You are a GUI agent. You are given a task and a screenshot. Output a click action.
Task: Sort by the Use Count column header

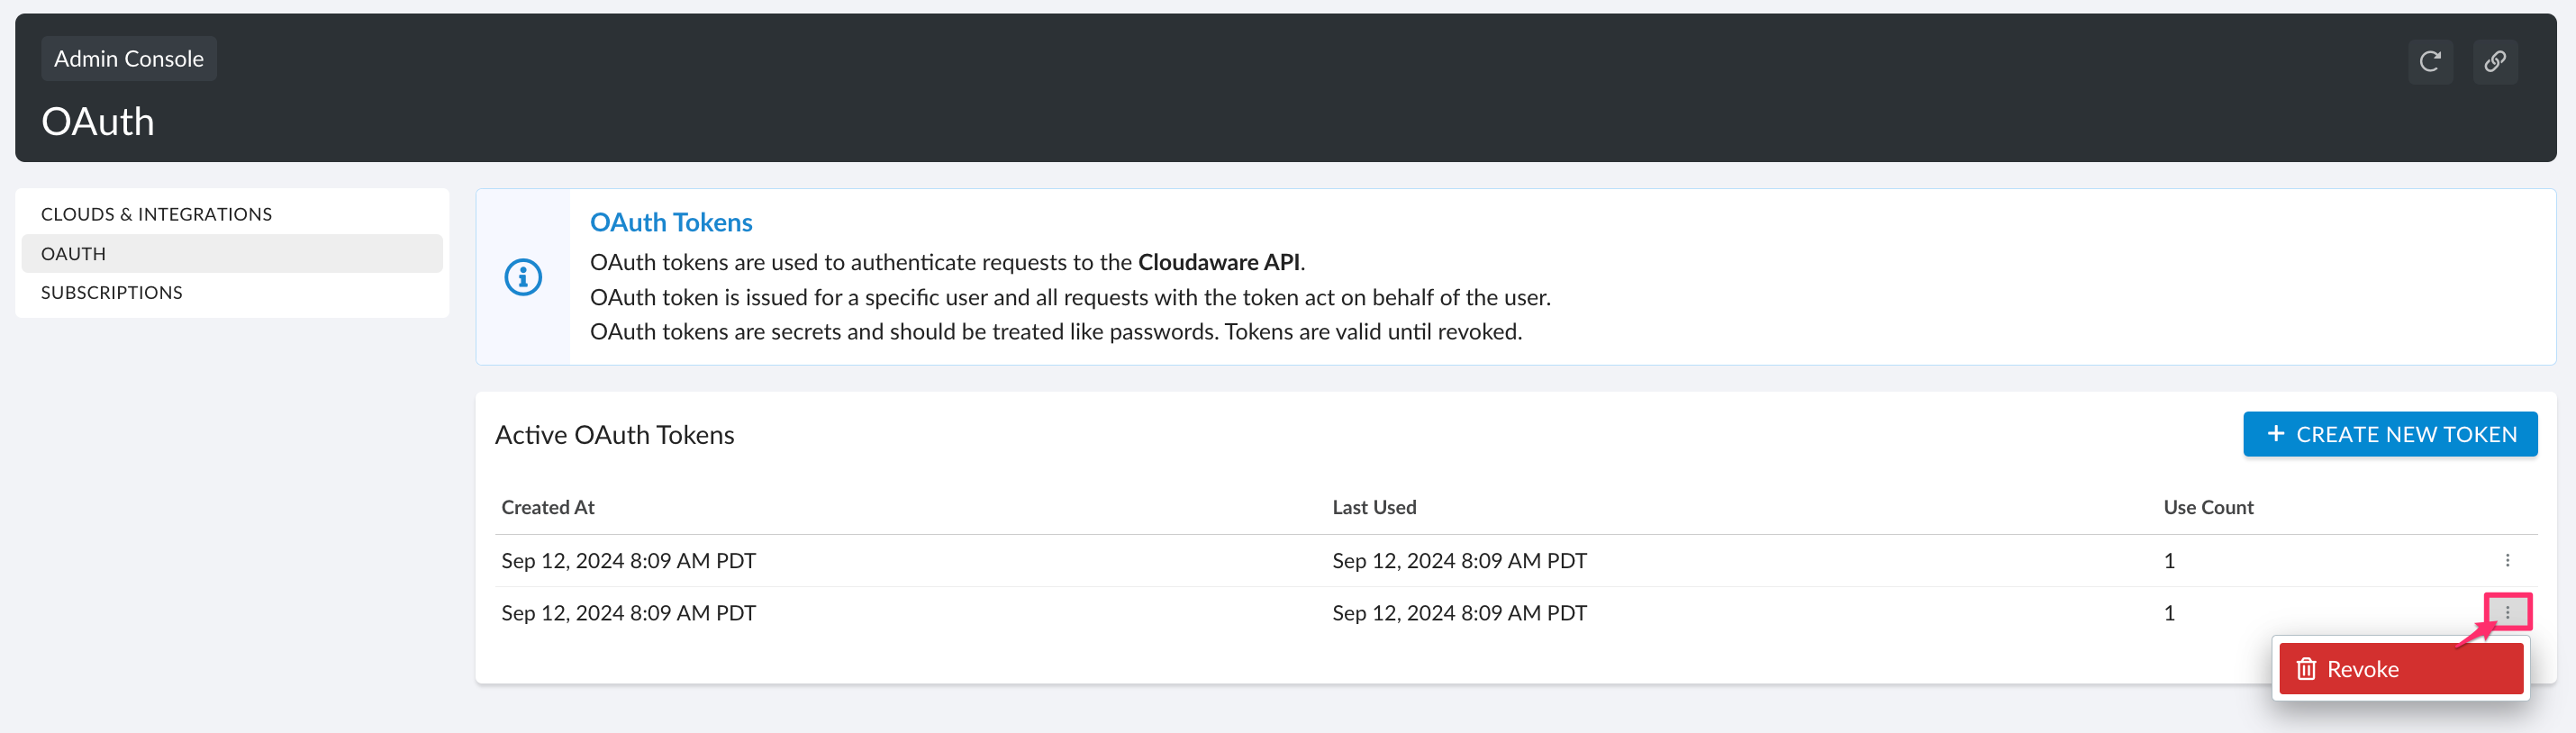point(2207,507)
